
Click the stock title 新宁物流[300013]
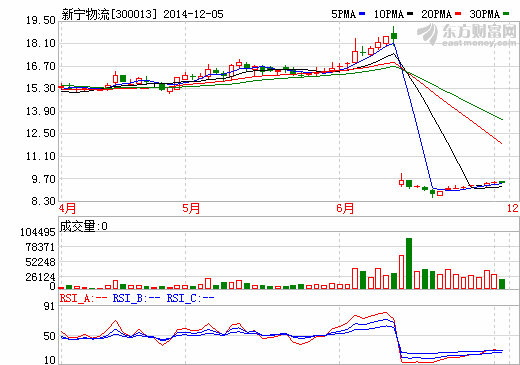point(109,14)
